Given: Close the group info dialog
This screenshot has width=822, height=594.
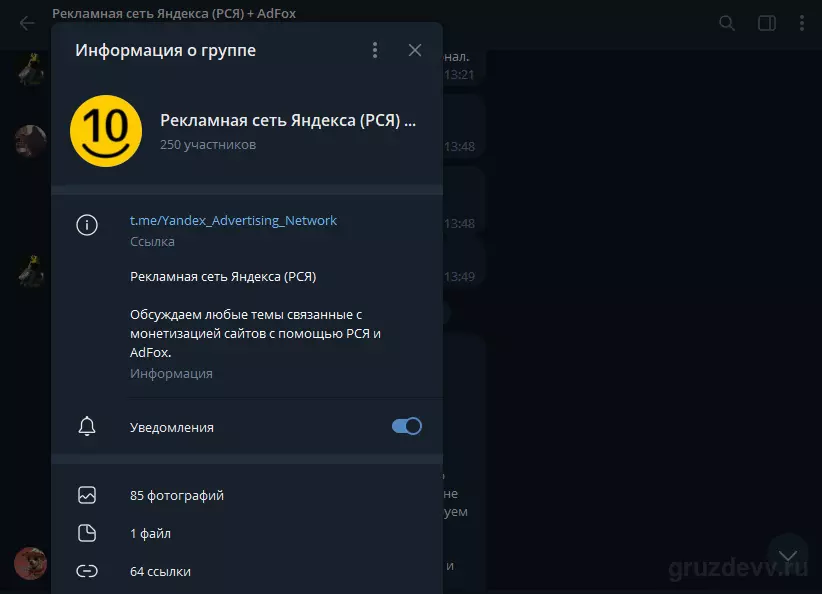Looking at the screenshot, I should click(415, 50).
